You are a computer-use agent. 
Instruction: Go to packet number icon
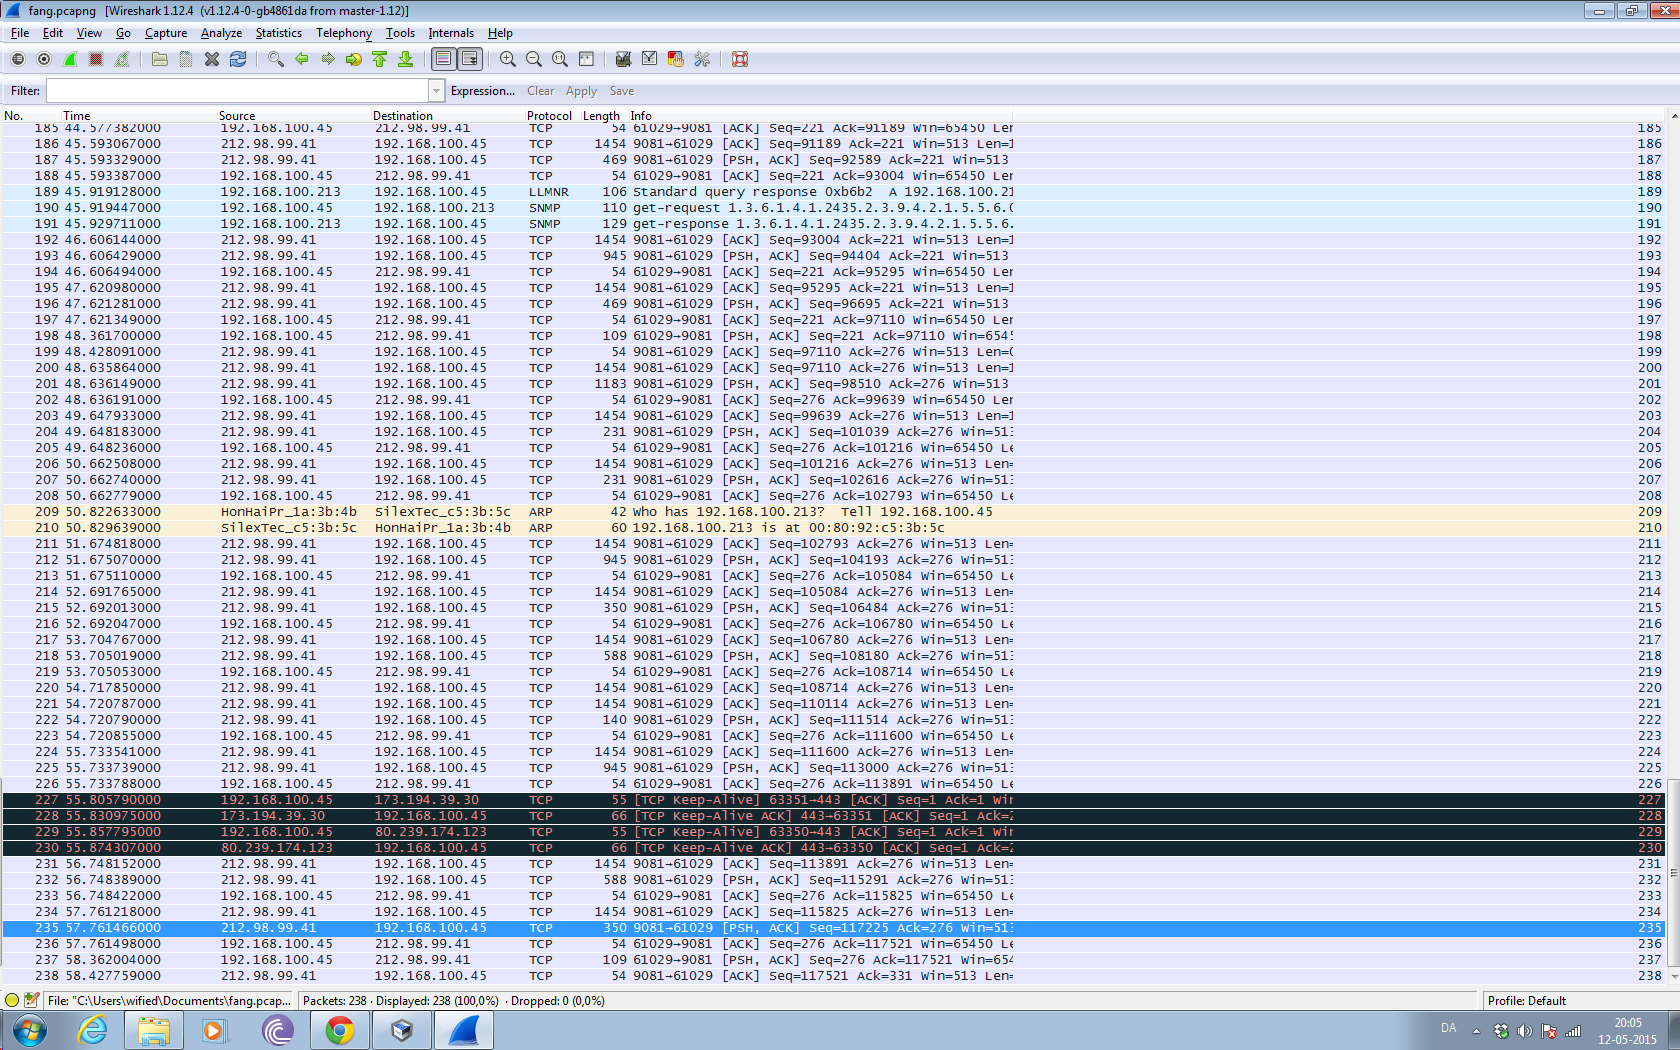pos(354,60)
